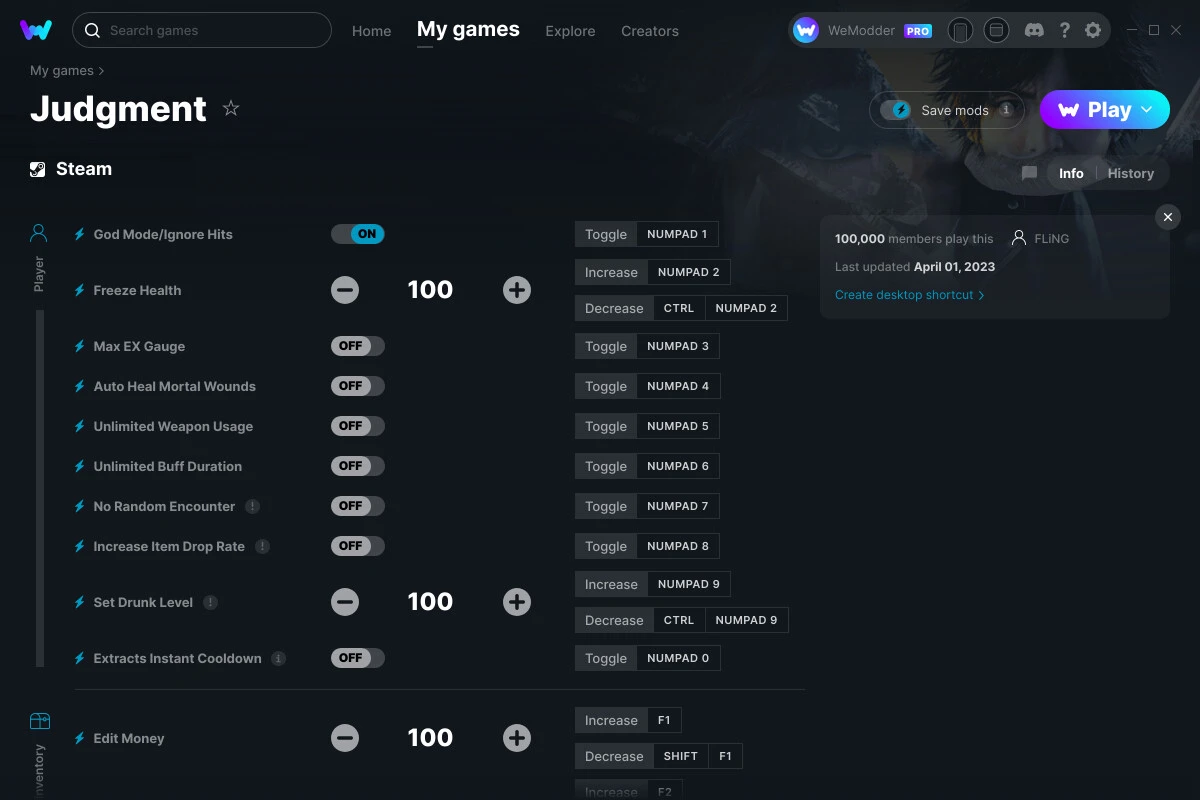The image size is (1200, 800).
Task: Click the Freeze Health value 100
Action: coord(430,290)
